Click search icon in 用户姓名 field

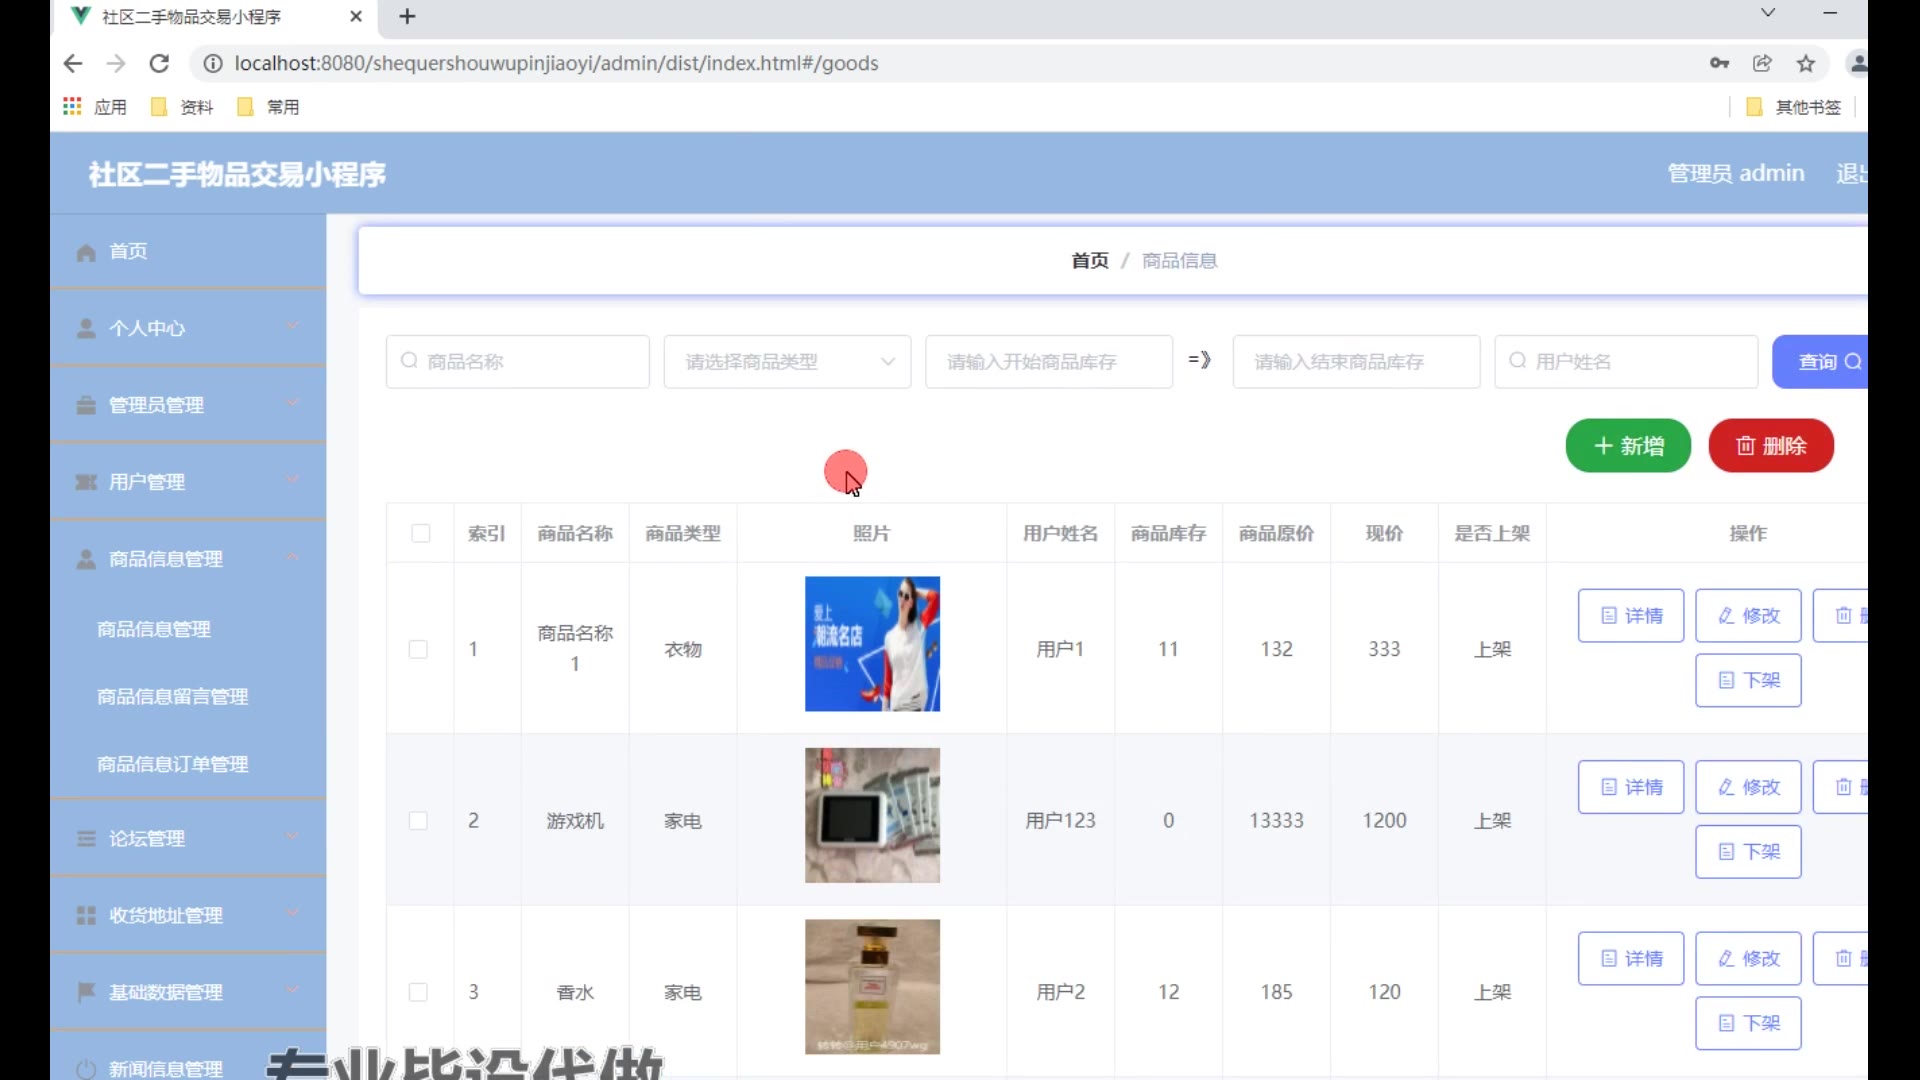point(1517,360)
